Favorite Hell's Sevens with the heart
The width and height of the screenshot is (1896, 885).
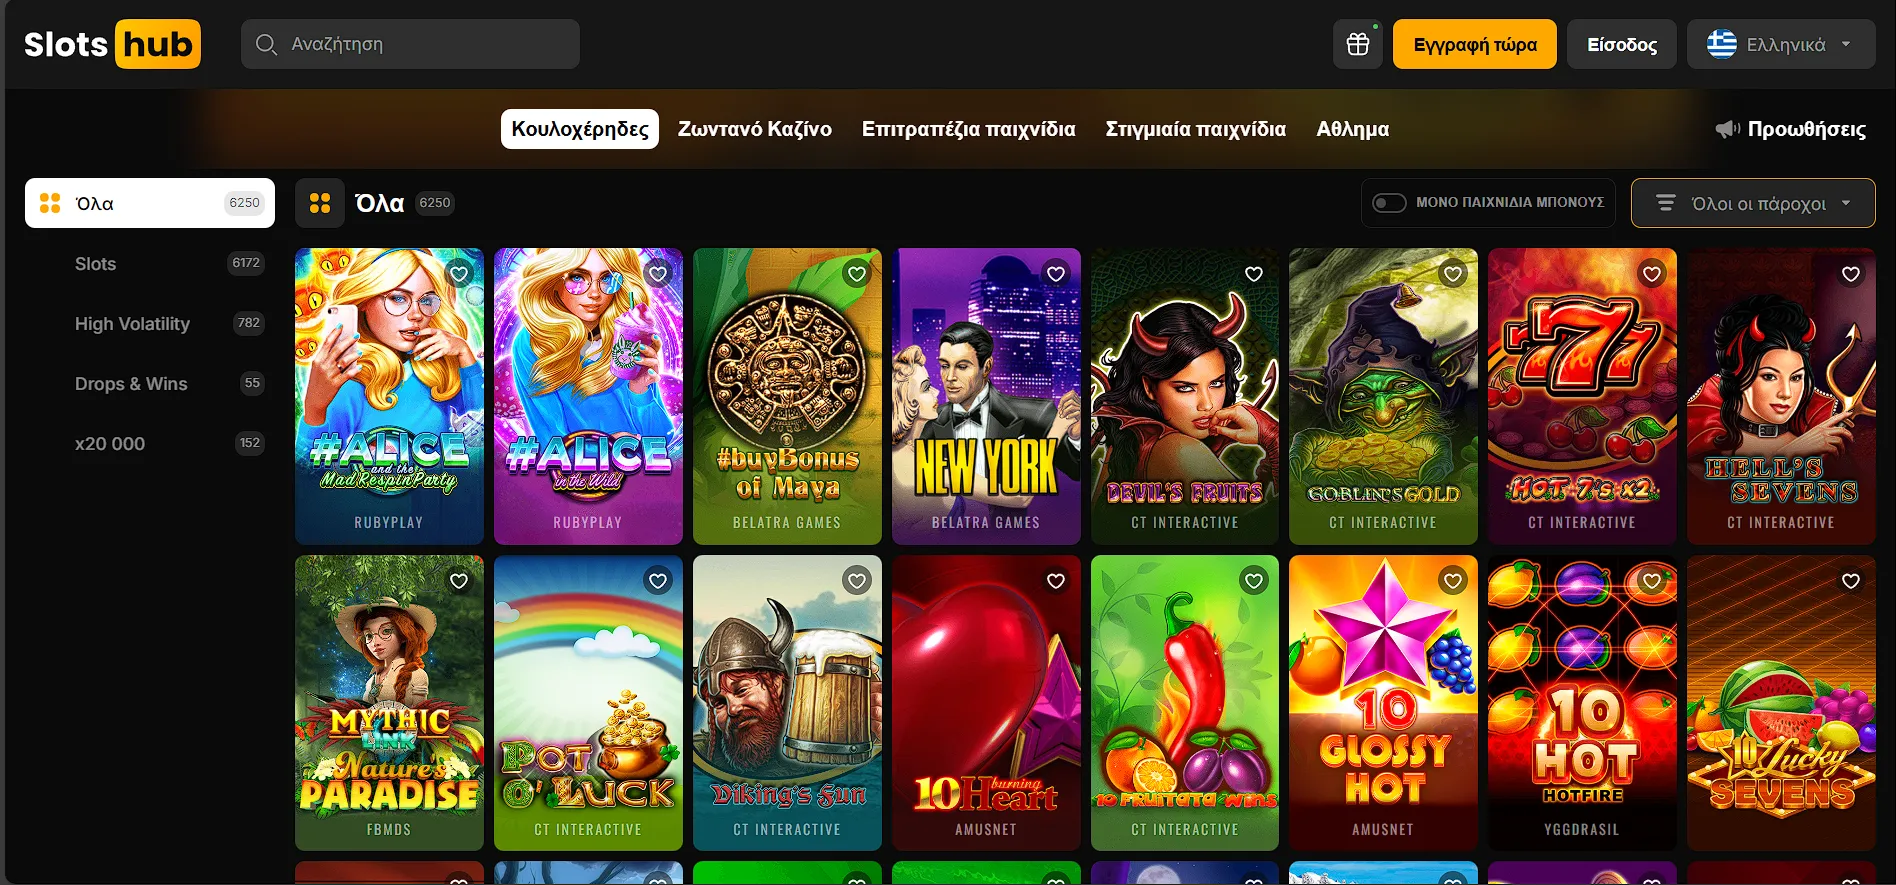[x=1850, y=274]
